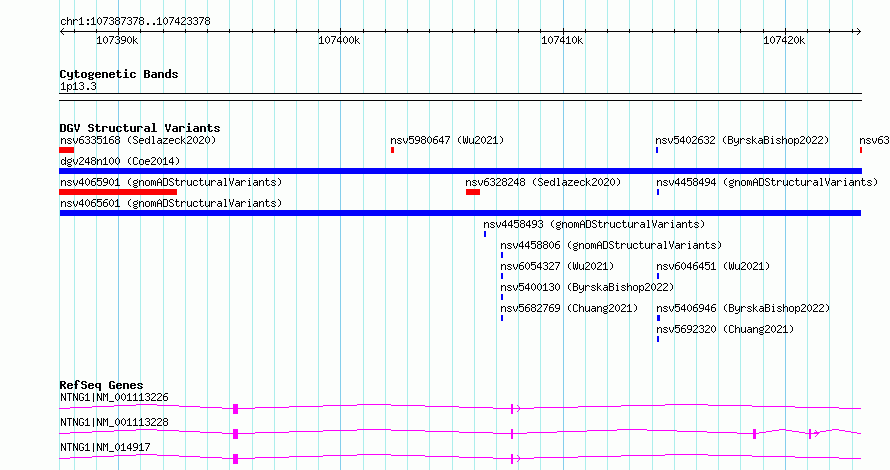The height and width of the screenshot is (470, 890).
Task: Click the RefSeq Genes track title
Action: (x=101, y=385)
